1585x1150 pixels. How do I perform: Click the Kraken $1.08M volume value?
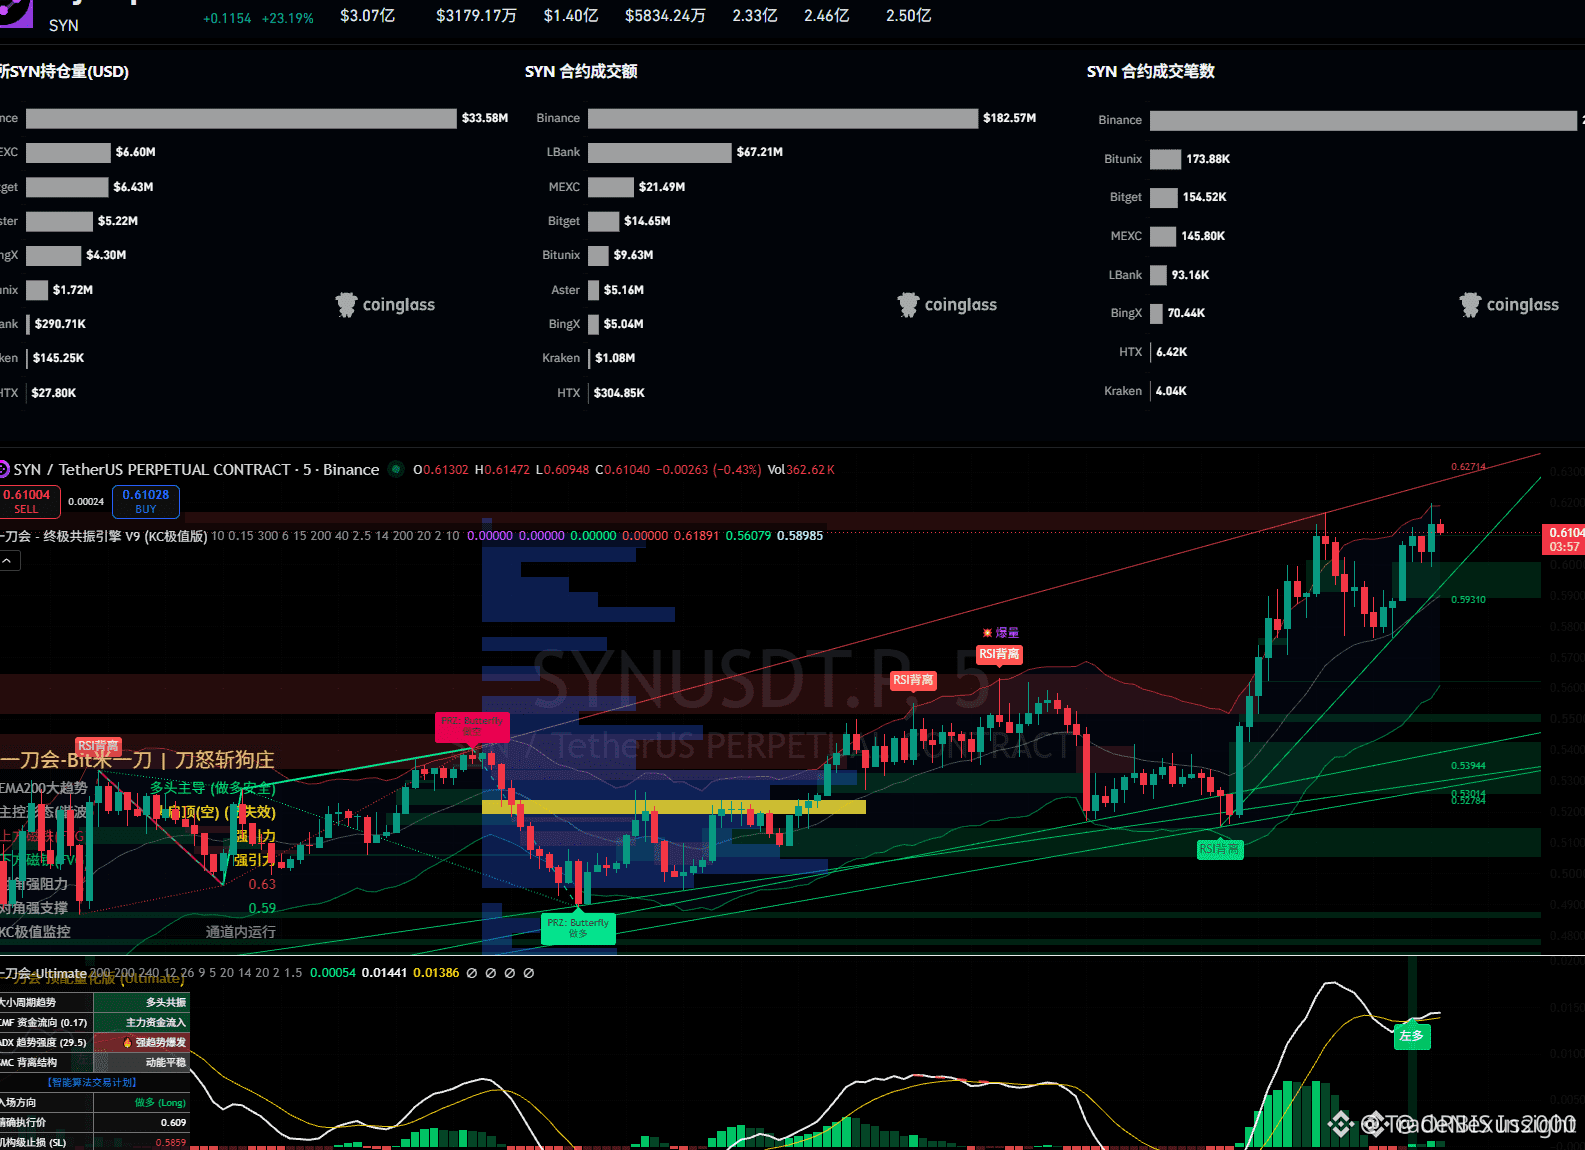tap(615, 358)
